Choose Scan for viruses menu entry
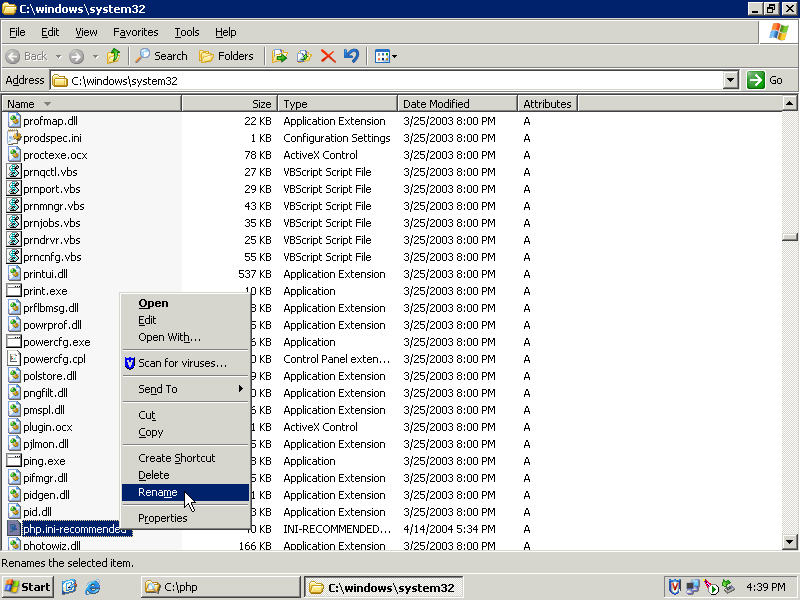The width and height of the screenshot is (800, 600). coord(182,363)
